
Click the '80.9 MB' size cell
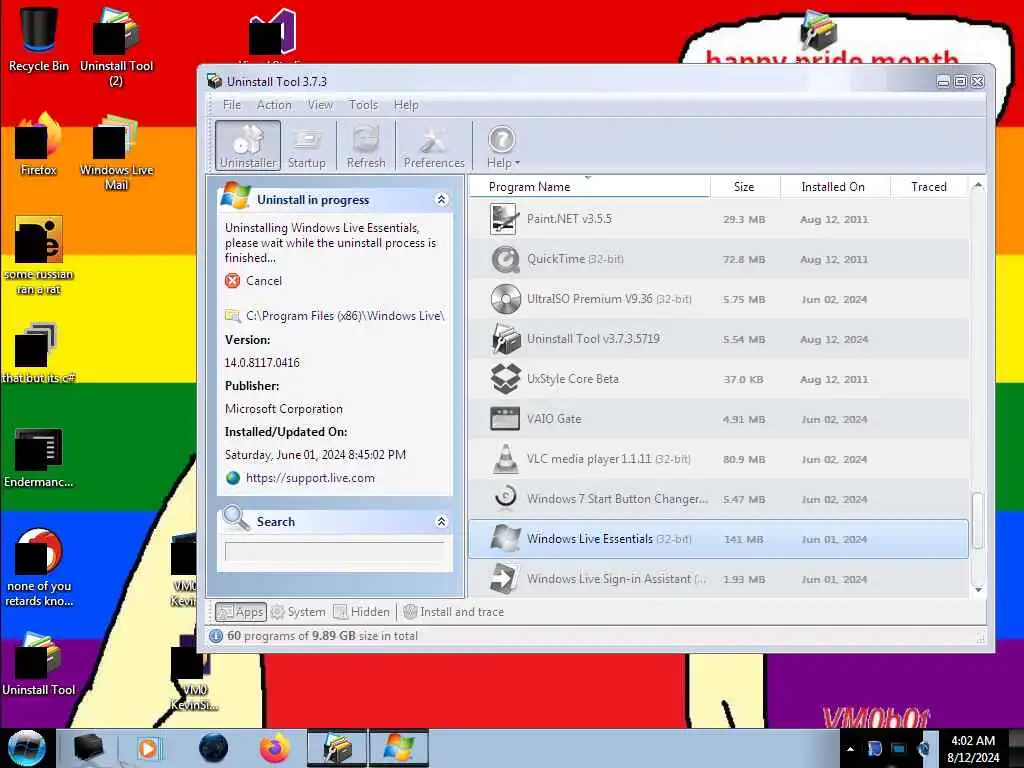pyautogui.click(x=744, y=460)
